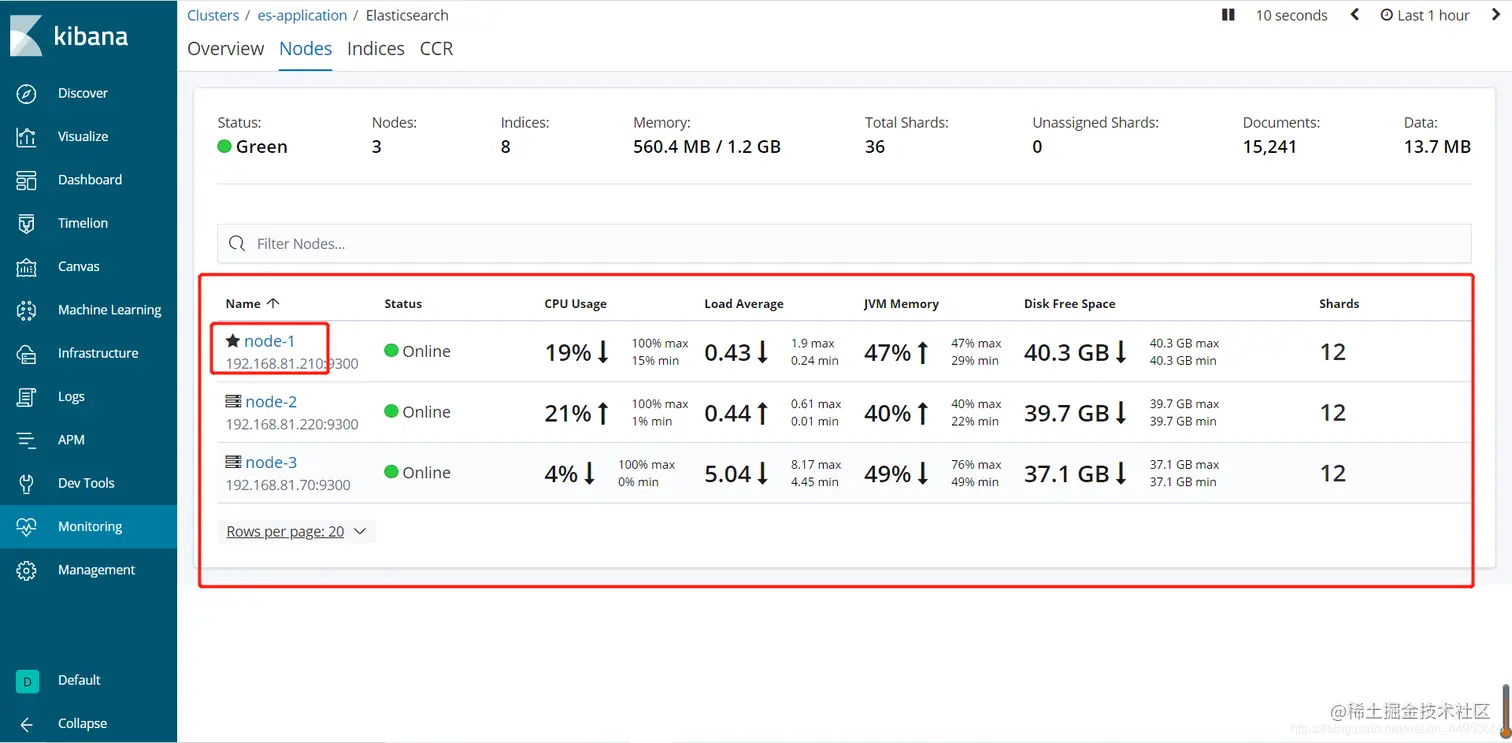Image resolution: width=1512 pixels, height=743 pixels.
Task: Open the Dashboard icon in sidebar
Action: [27, 180]
